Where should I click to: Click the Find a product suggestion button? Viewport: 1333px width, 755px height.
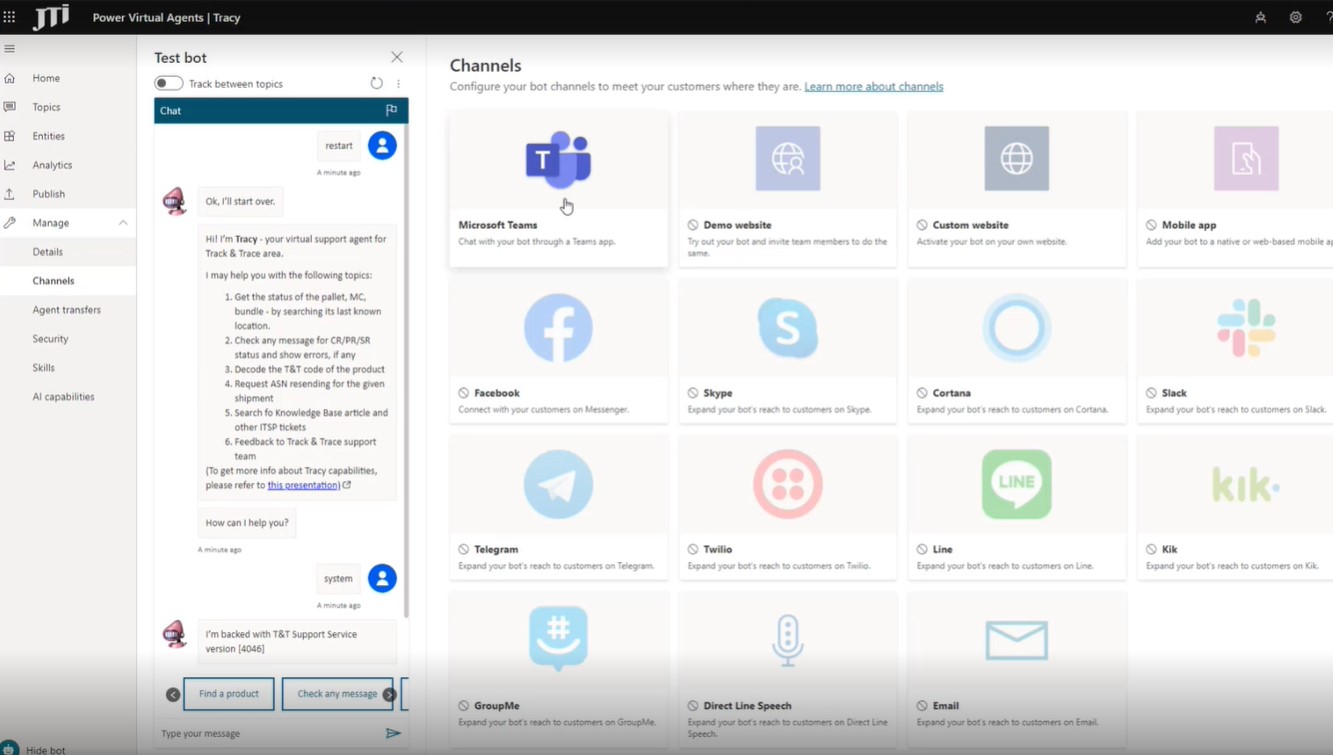[228, 694]
